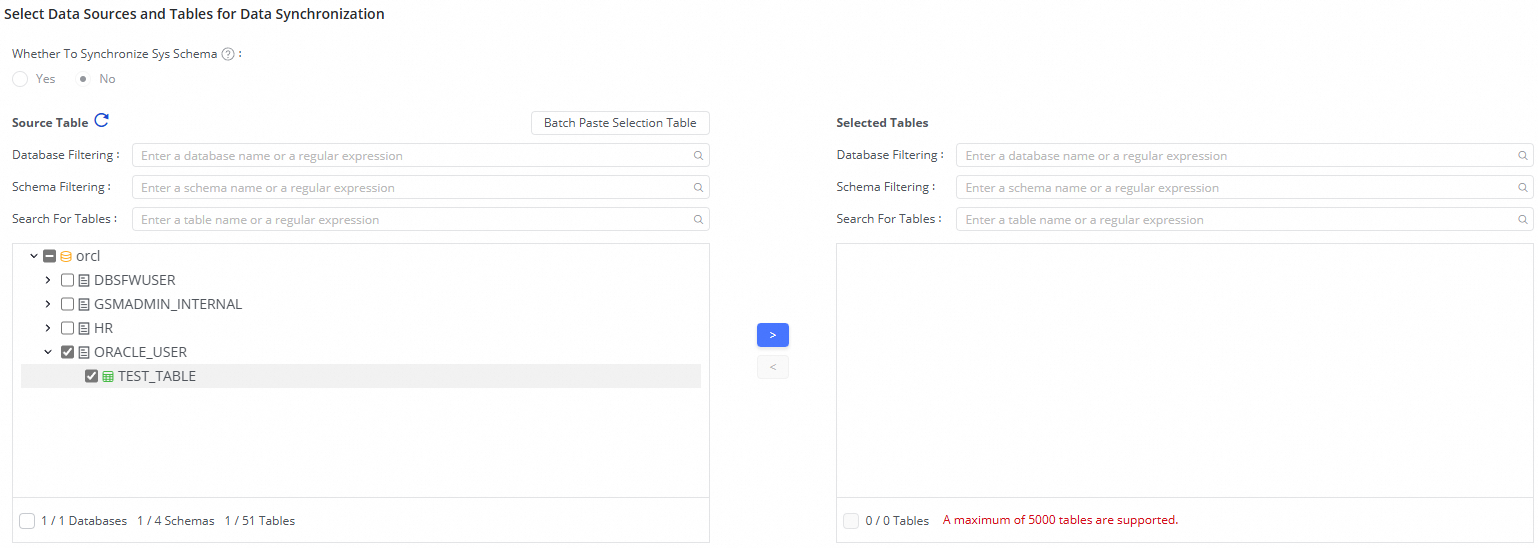Click Batch Paste Selection Table button
The height and width of the screenshot is (548, 1538).
(x=620, y=123)
